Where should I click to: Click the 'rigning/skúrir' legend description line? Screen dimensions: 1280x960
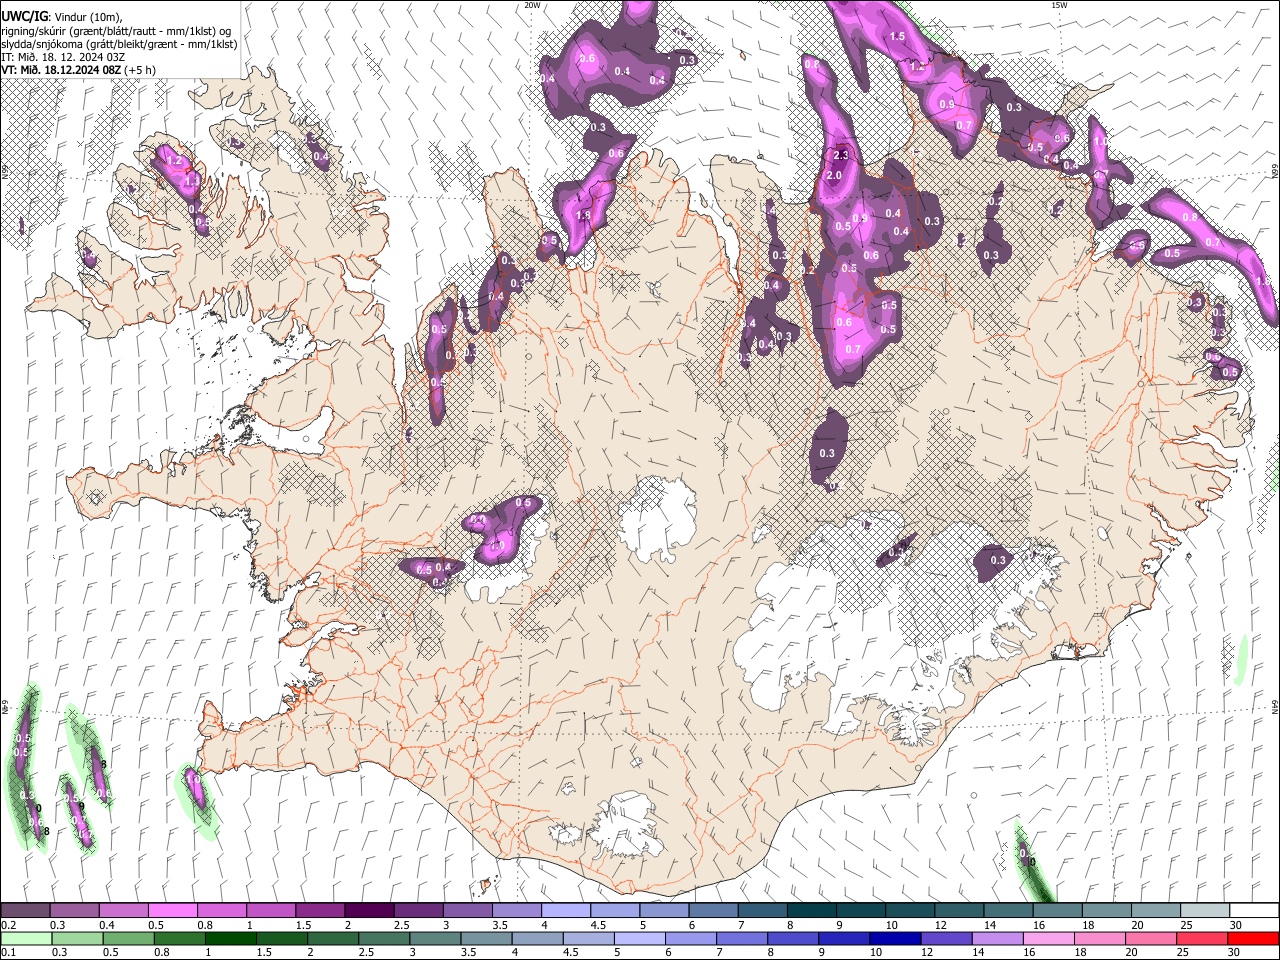pyautogui.click(x=116, y=30)
